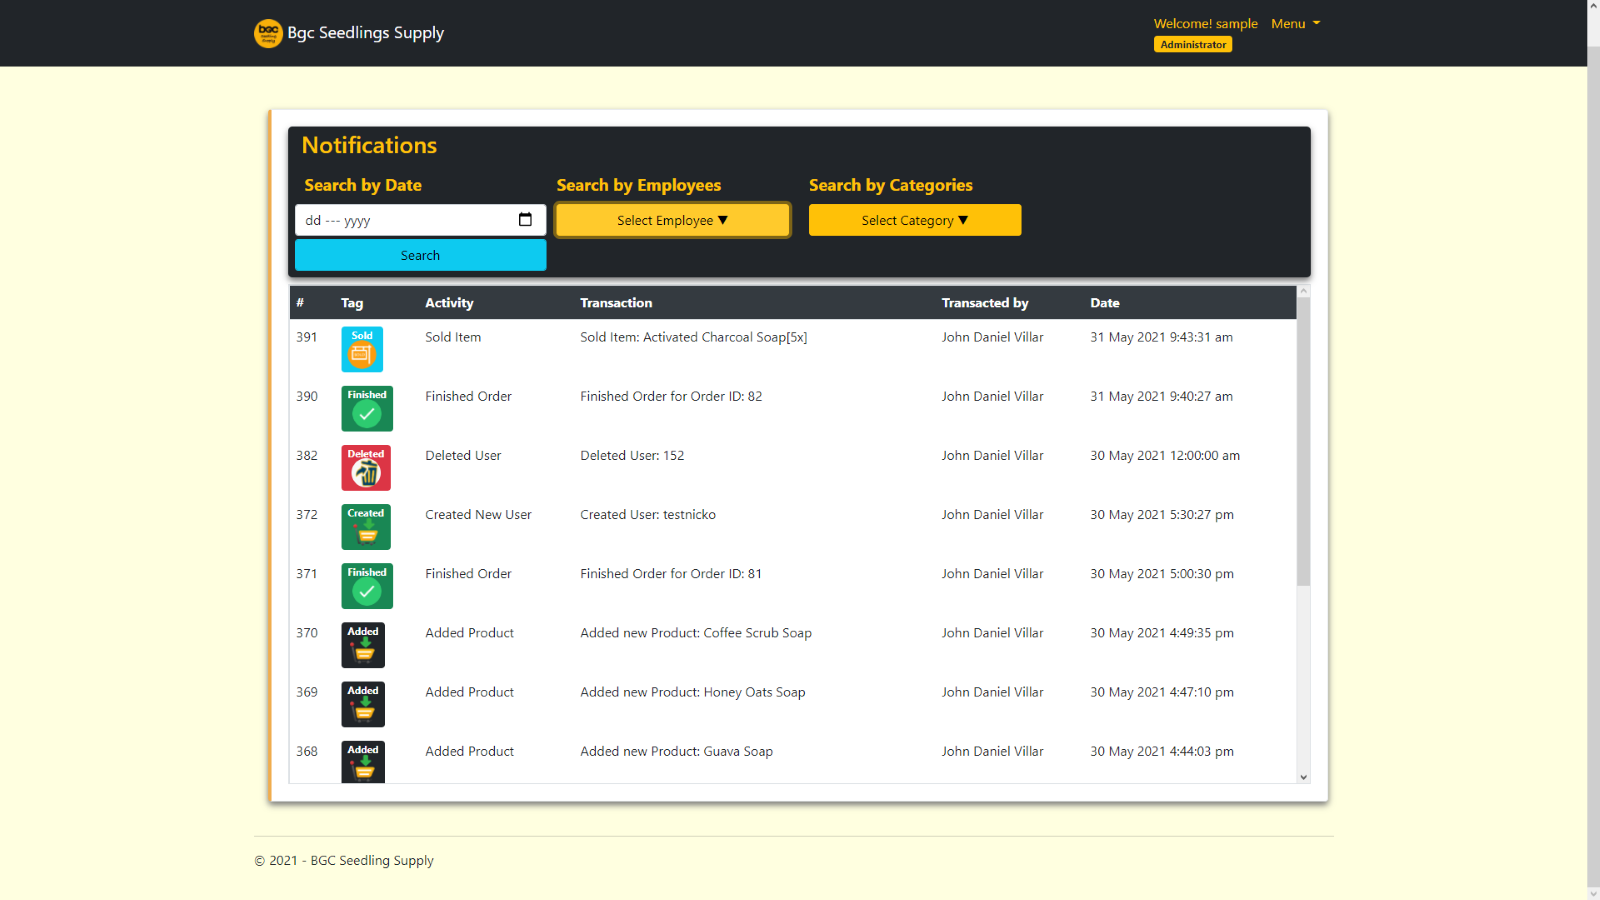Click date '30 May 2021 4:44:03 pm'
This screenshot has width=1600, height=900.
(1162, 751)
